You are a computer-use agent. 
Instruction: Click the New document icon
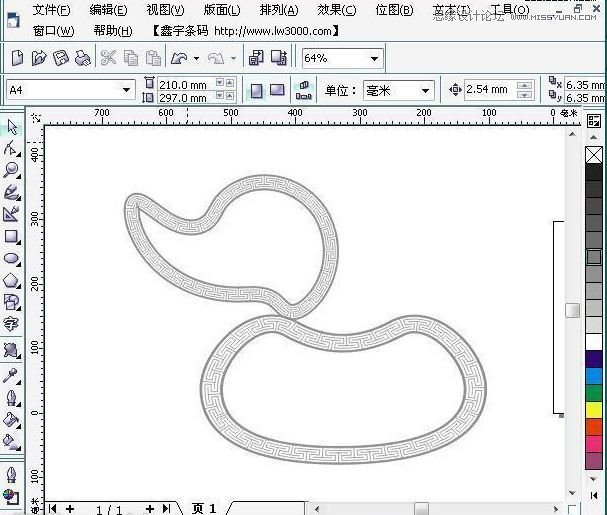coord(17,58)
